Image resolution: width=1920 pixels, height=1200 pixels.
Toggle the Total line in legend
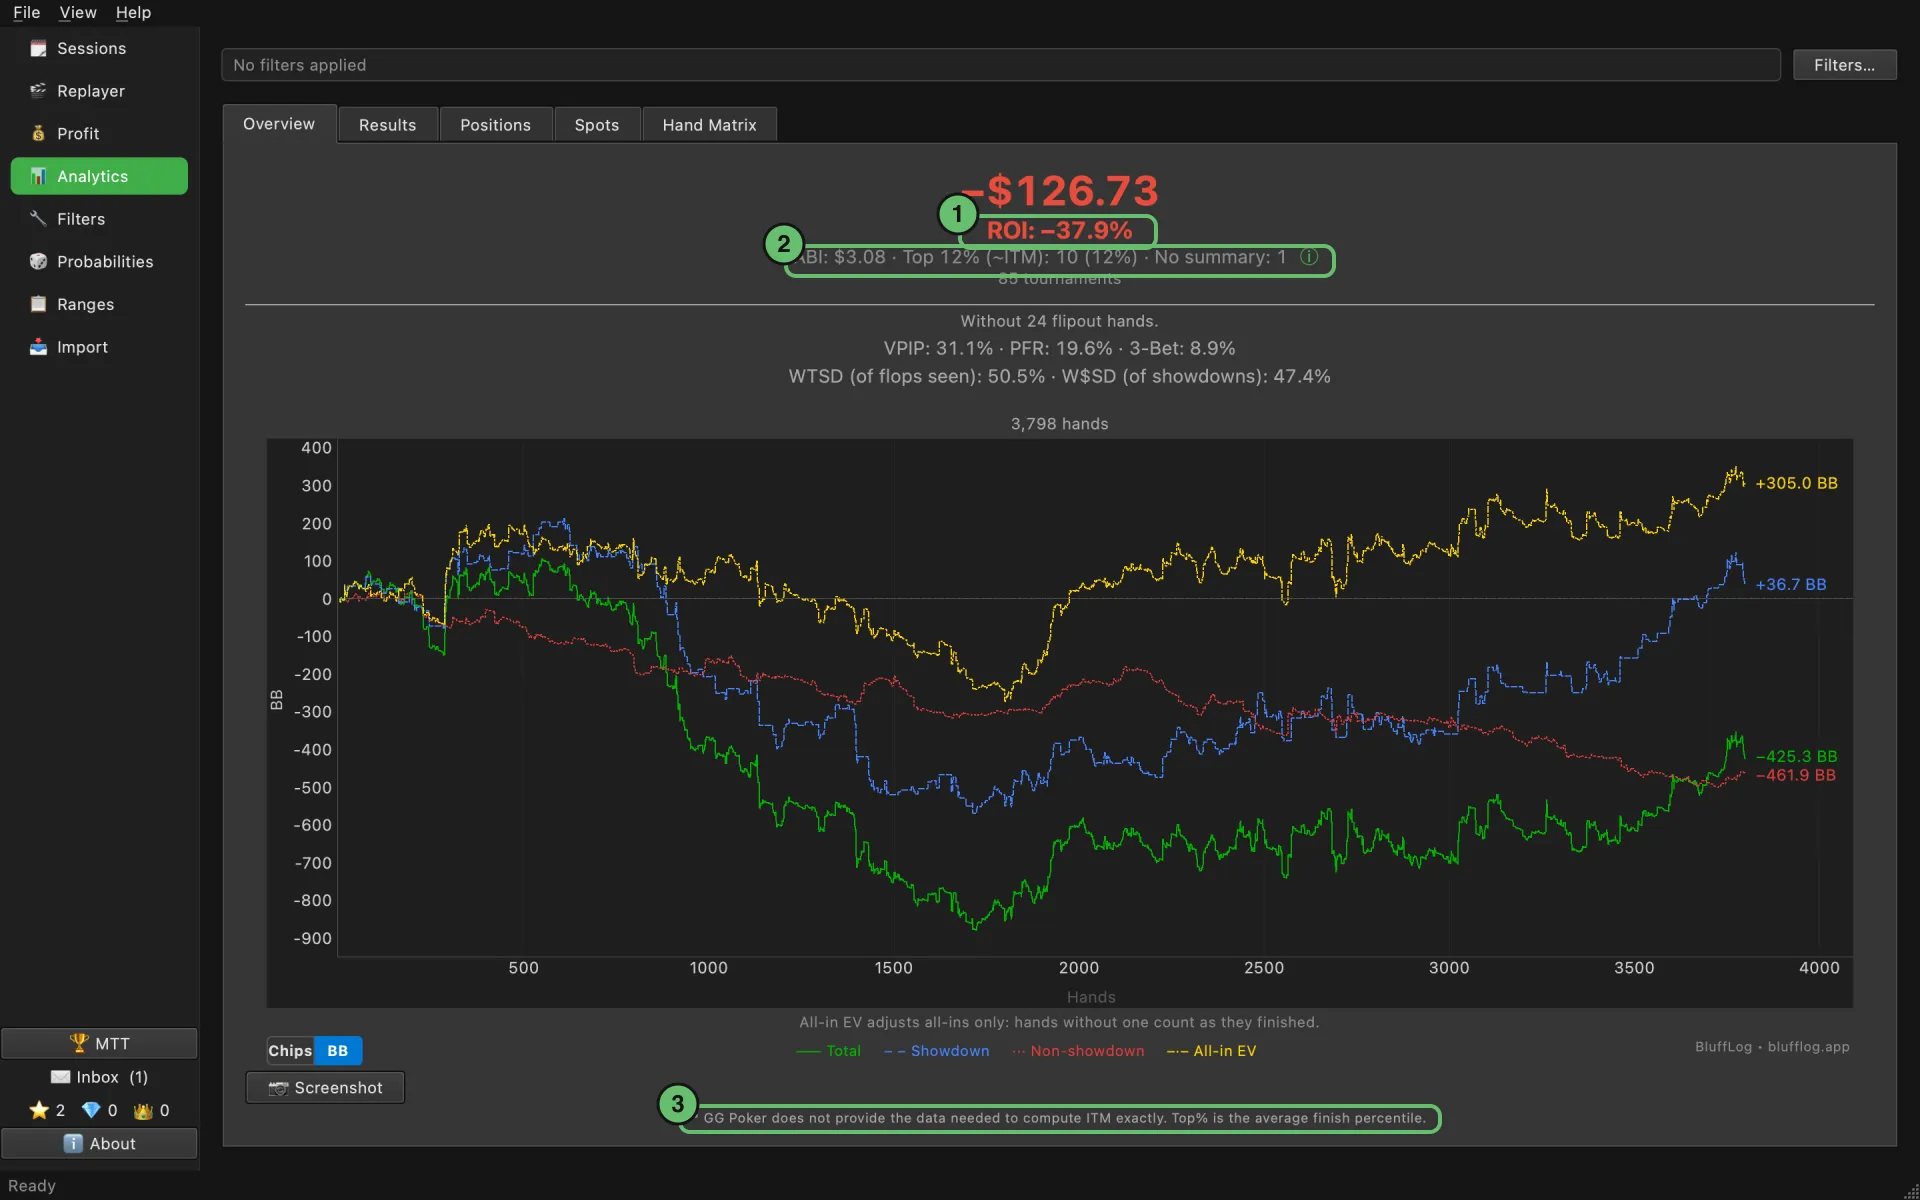click(828, 1051)
